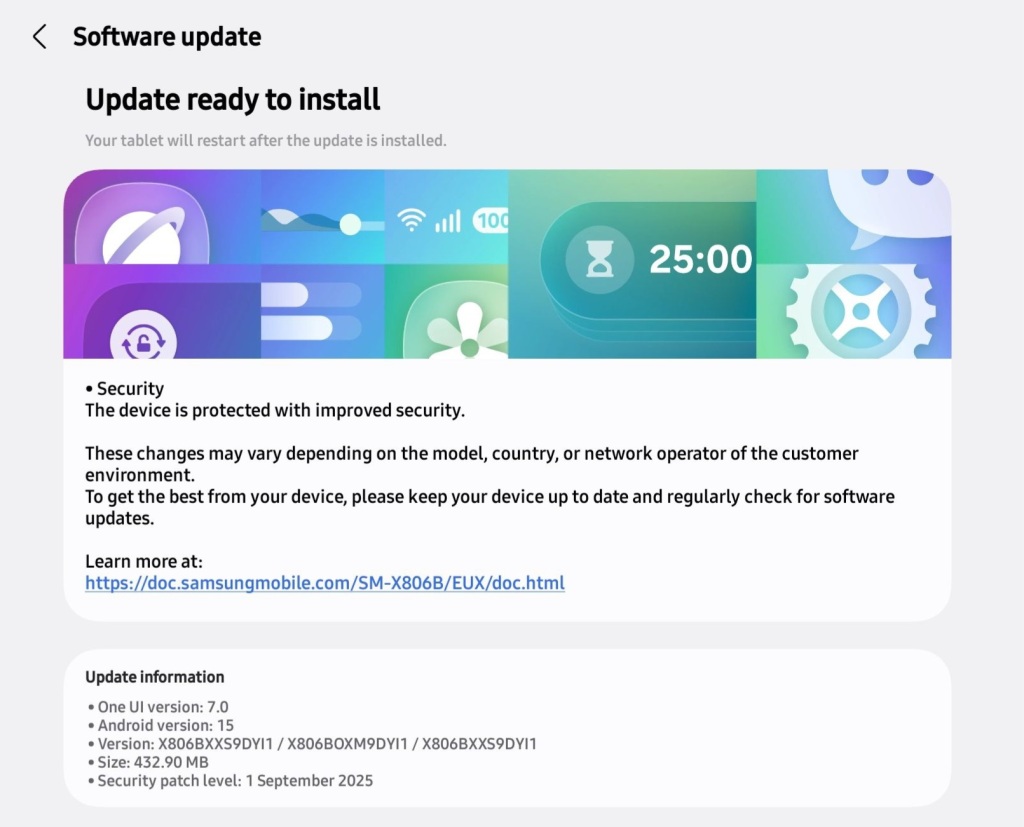Viewport: 1024px width, 827px height.
Task: Click 'To get the best from your device' text
Action: (490, 507)
